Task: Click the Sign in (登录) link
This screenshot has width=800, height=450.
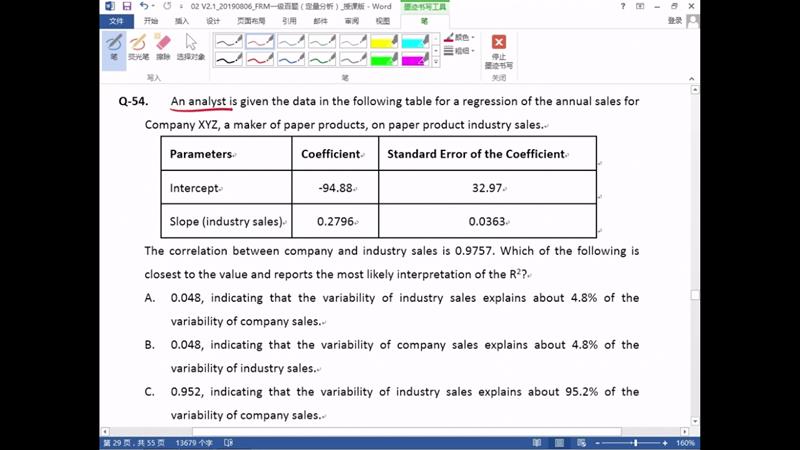Action: pyautogui.click(x=675, y=20)
